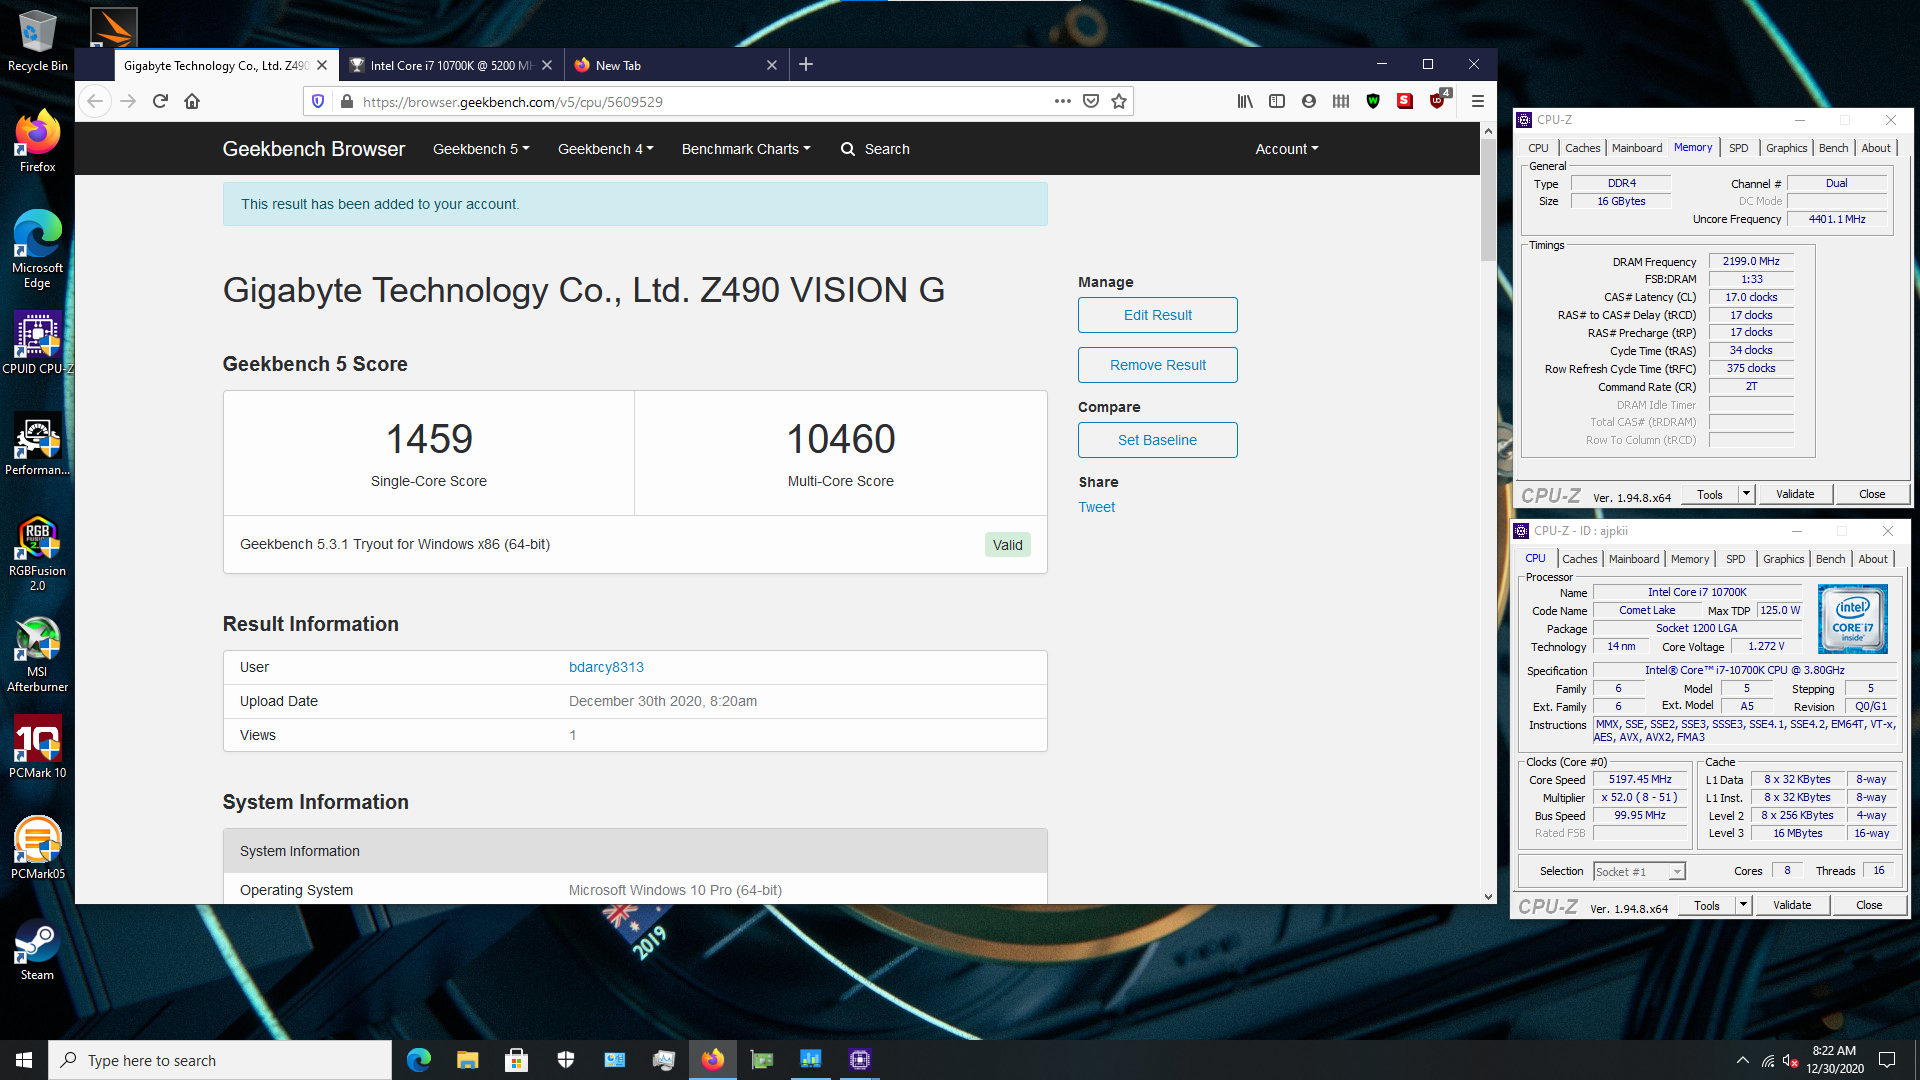This screenshot has height=1080, width=1920.
Task: Show hidden system tray icons
Action: coord(1743,1060)
